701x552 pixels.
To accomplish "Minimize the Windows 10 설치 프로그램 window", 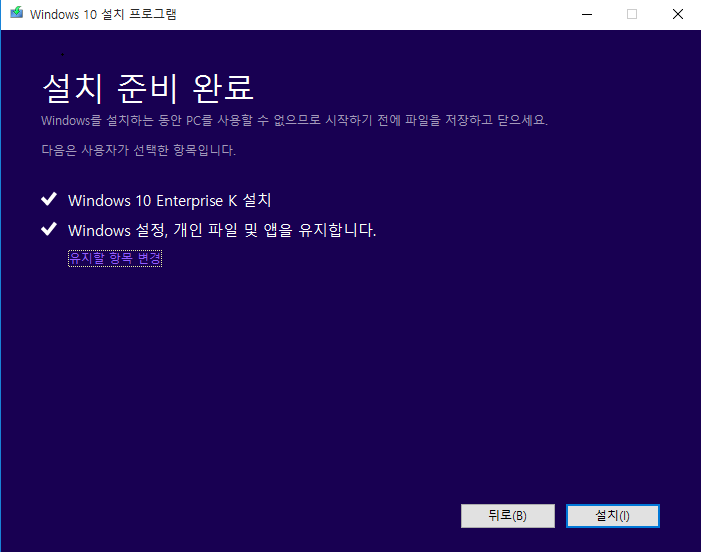I will point(587,14).
